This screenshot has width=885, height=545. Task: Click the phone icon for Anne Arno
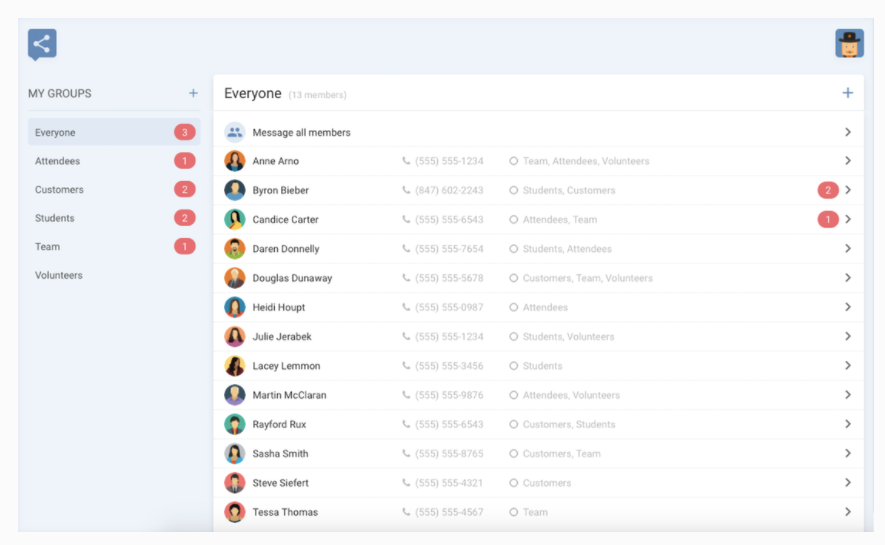click(406, 161)
